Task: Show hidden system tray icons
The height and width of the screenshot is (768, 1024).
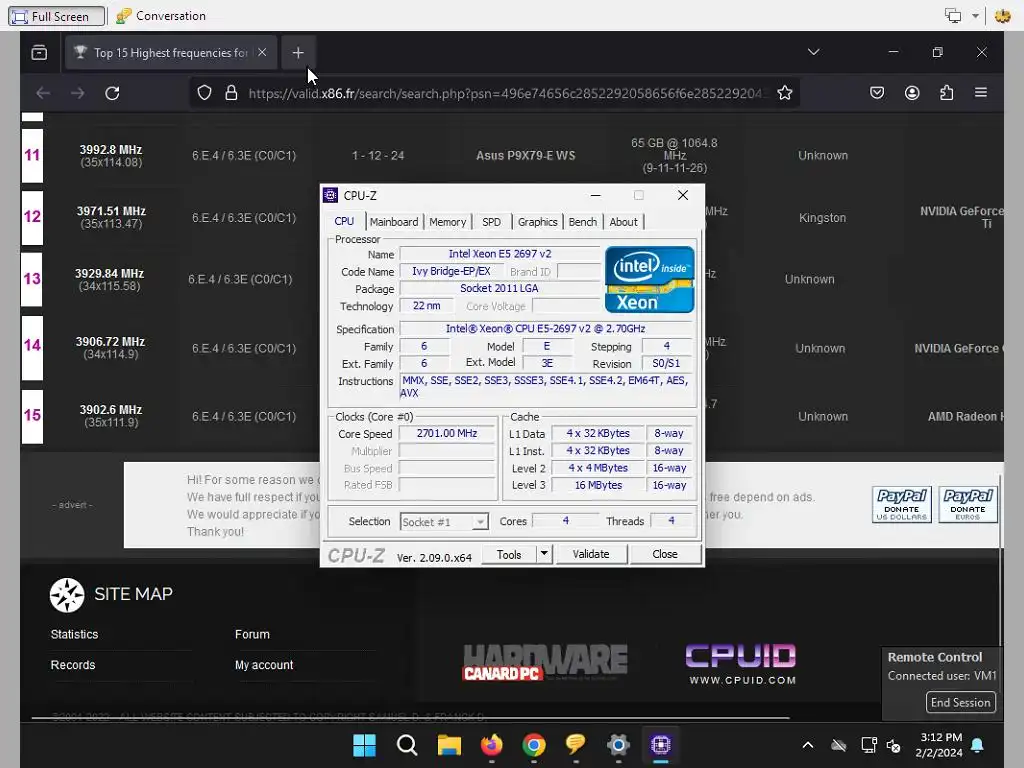Action: [x=808, y=745]
